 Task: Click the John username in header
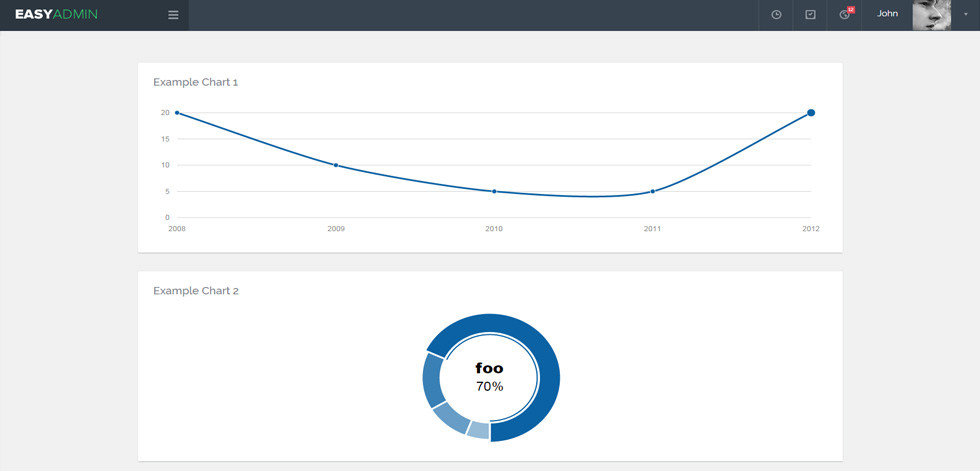coord(888,13)
